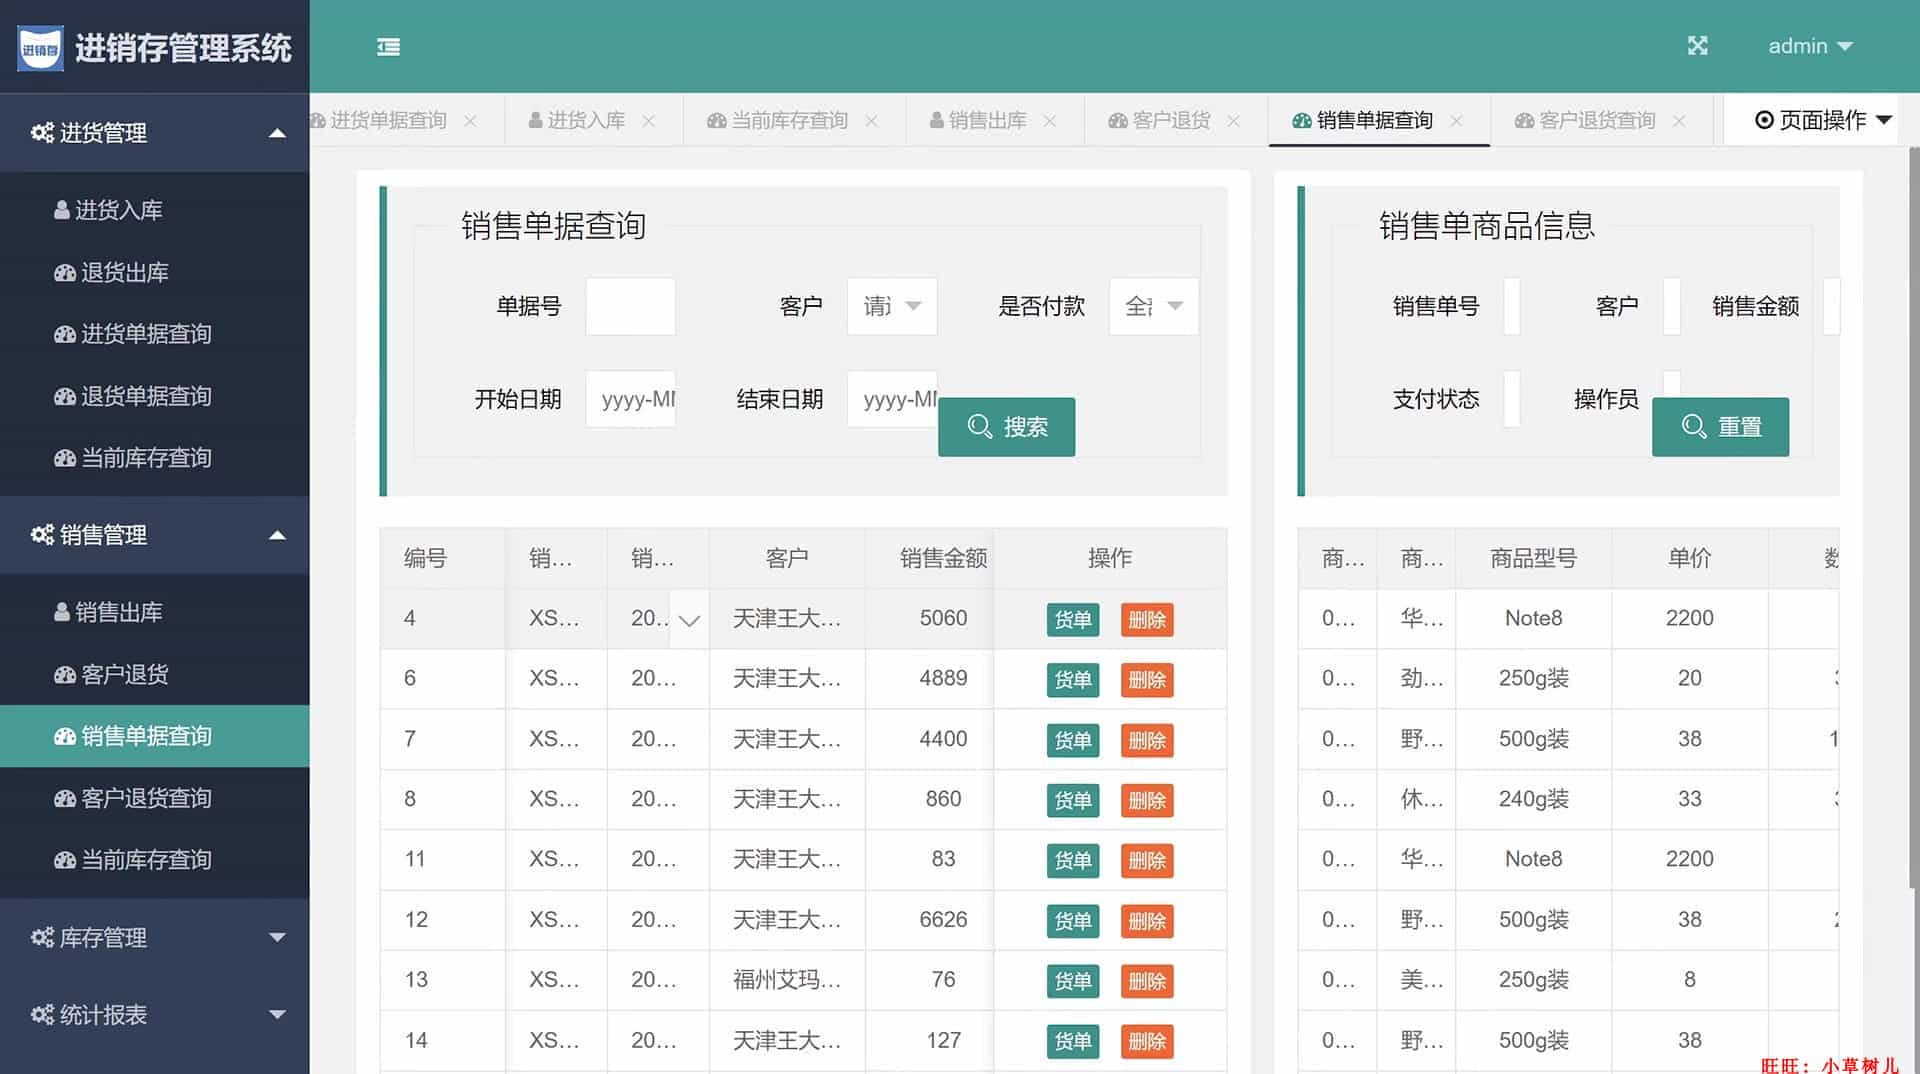The height and width of the screenshot is (1074, 1920).
Task: Switch to the 进货入库 tab
Action: (x=585, y=121)
